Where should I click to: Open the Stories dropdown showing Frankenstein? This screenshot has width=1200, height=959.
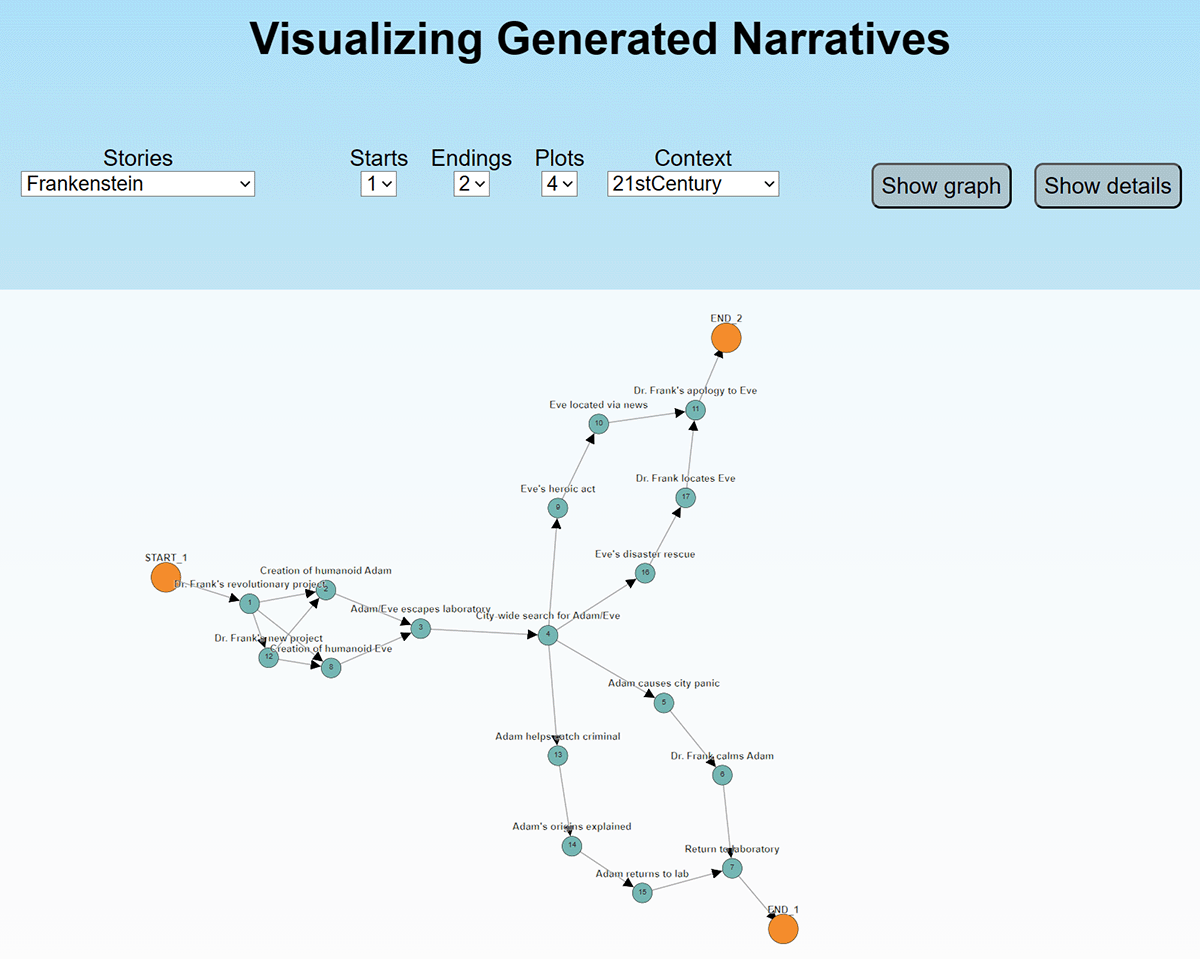137,184
